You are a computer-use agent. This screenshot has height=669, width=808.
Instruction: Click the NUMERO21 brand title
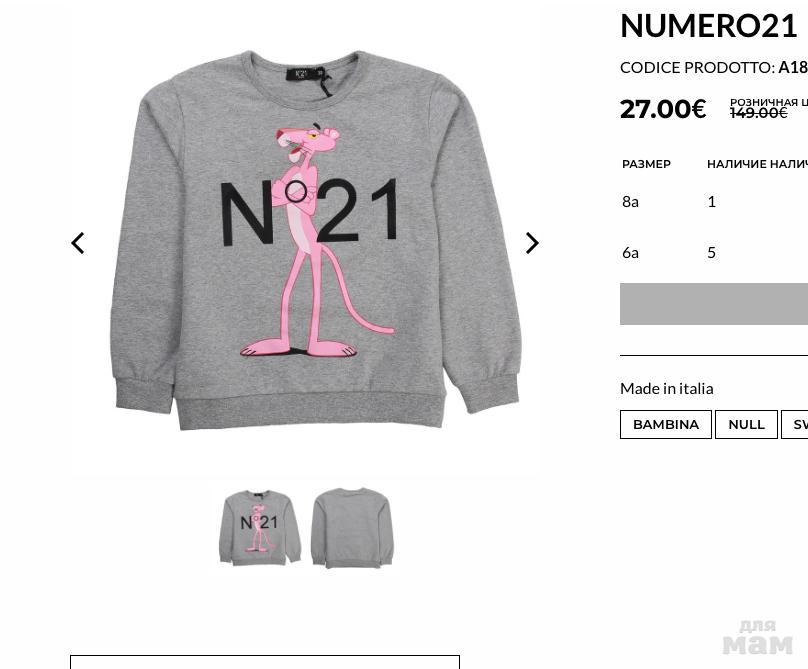coord(709,26)
